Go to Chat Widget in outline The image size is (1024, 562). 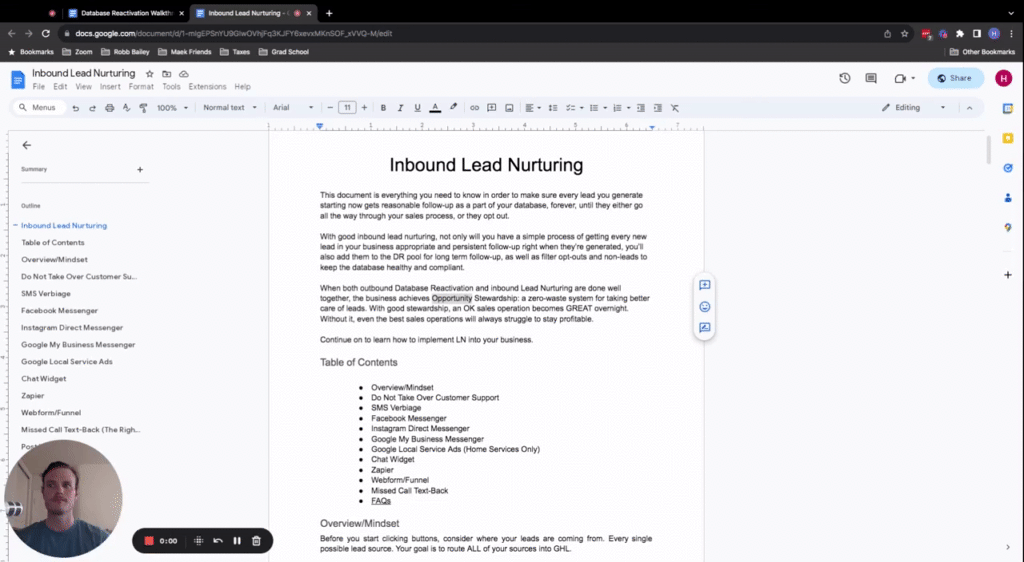[43, 379]
